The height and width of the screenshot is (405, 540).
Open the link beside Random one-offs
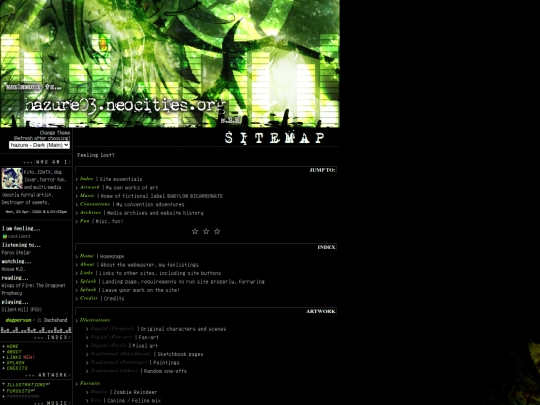point(114,371)
